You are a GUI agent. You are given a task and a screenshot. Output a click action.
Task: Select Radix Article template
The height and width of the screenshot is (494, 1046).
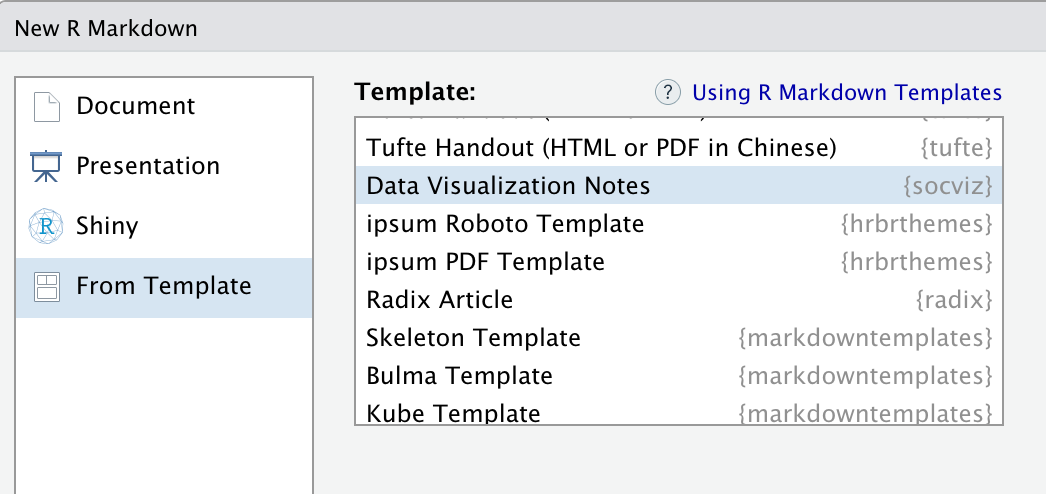[678, 299]
